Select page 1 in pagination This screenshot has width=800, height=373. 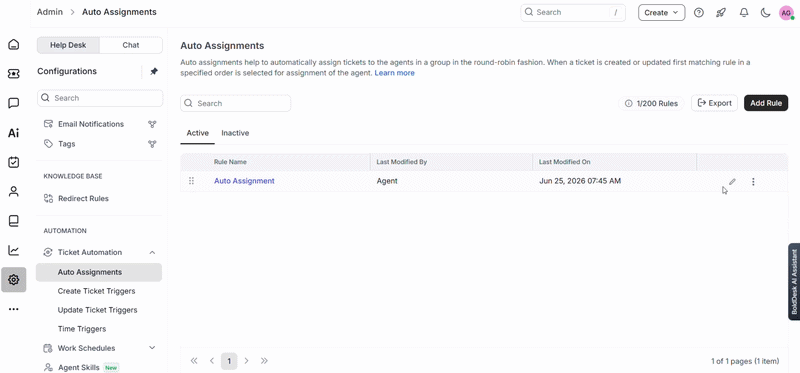229,361
